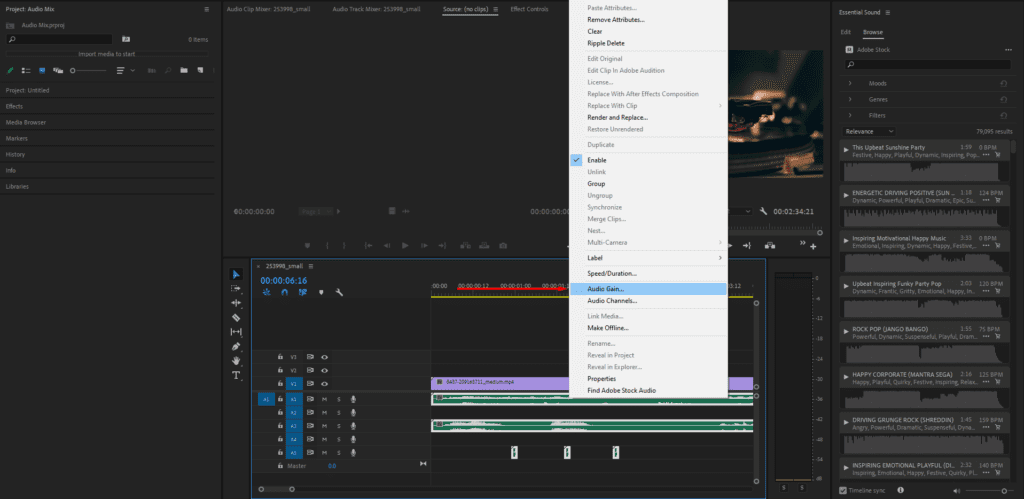Select video clip on V1 track

tap(592, 383)
